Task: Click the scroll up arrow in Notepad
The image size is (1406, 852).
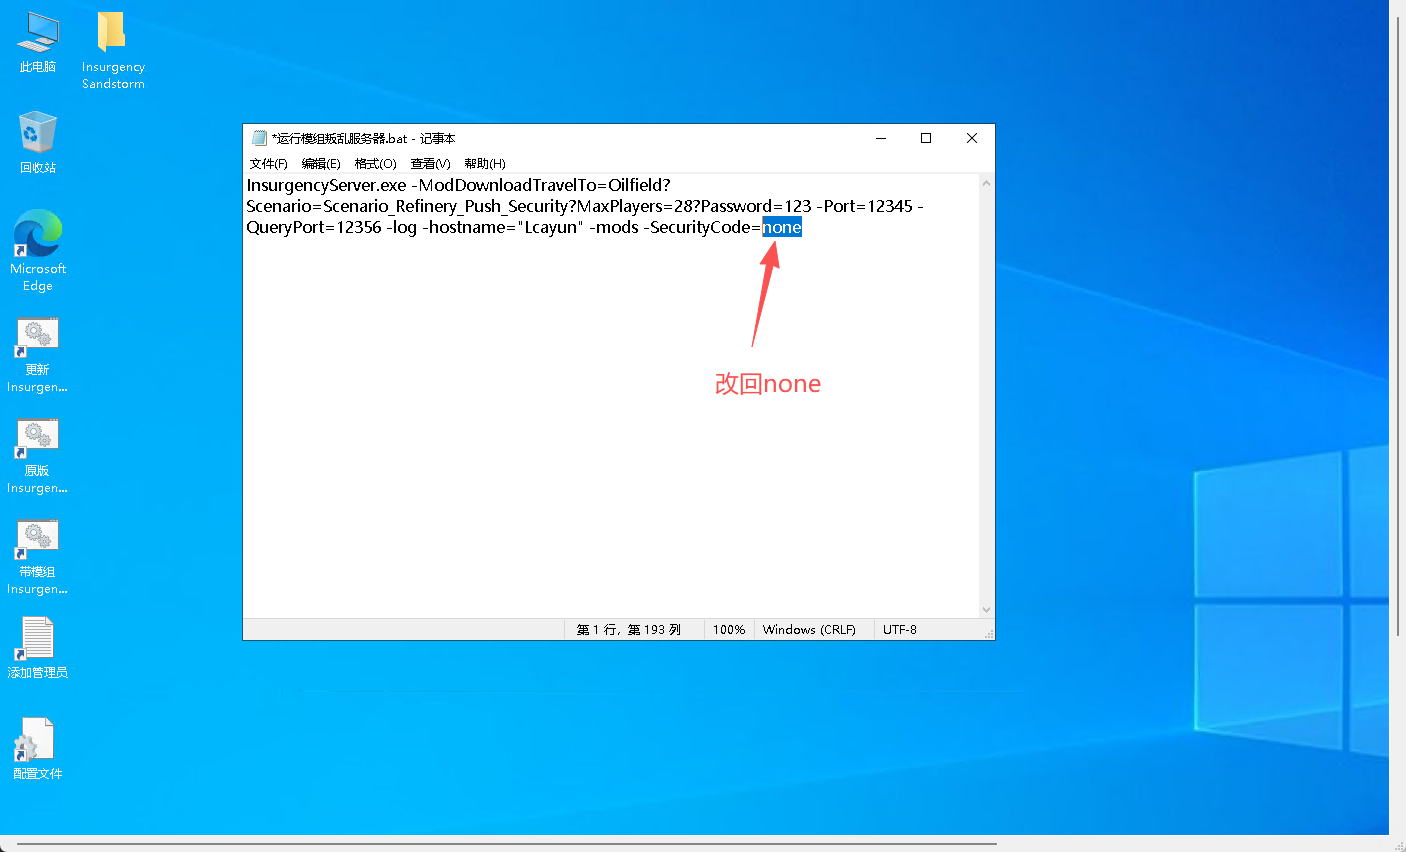Action: (986, 183)
